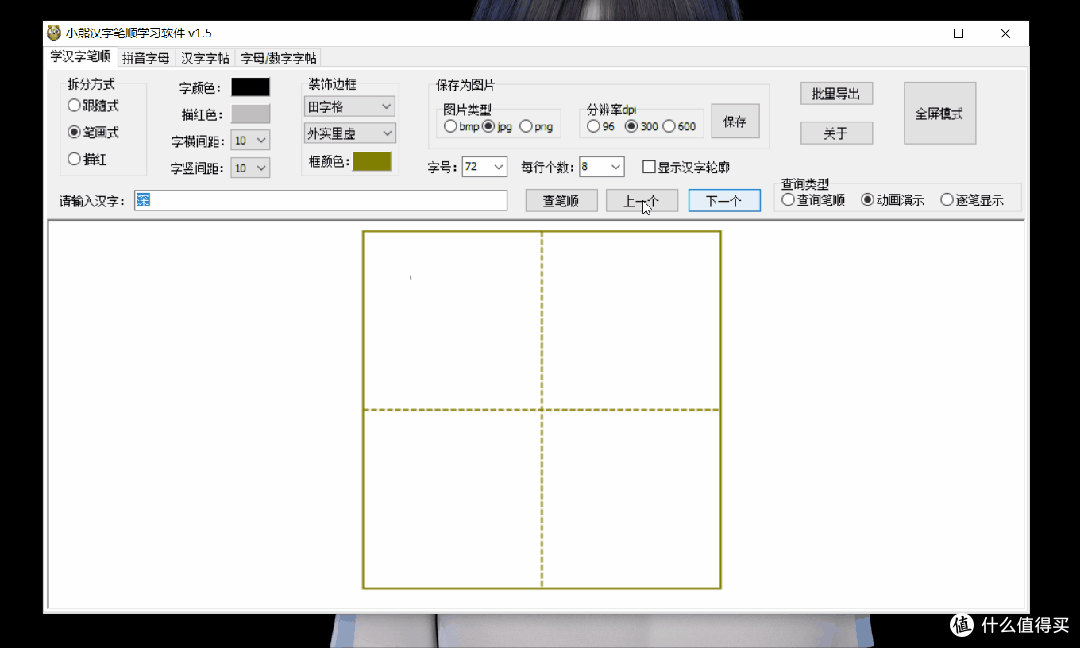Close the application window
The image size is (1080, 648).
(x=1005, y=33)
